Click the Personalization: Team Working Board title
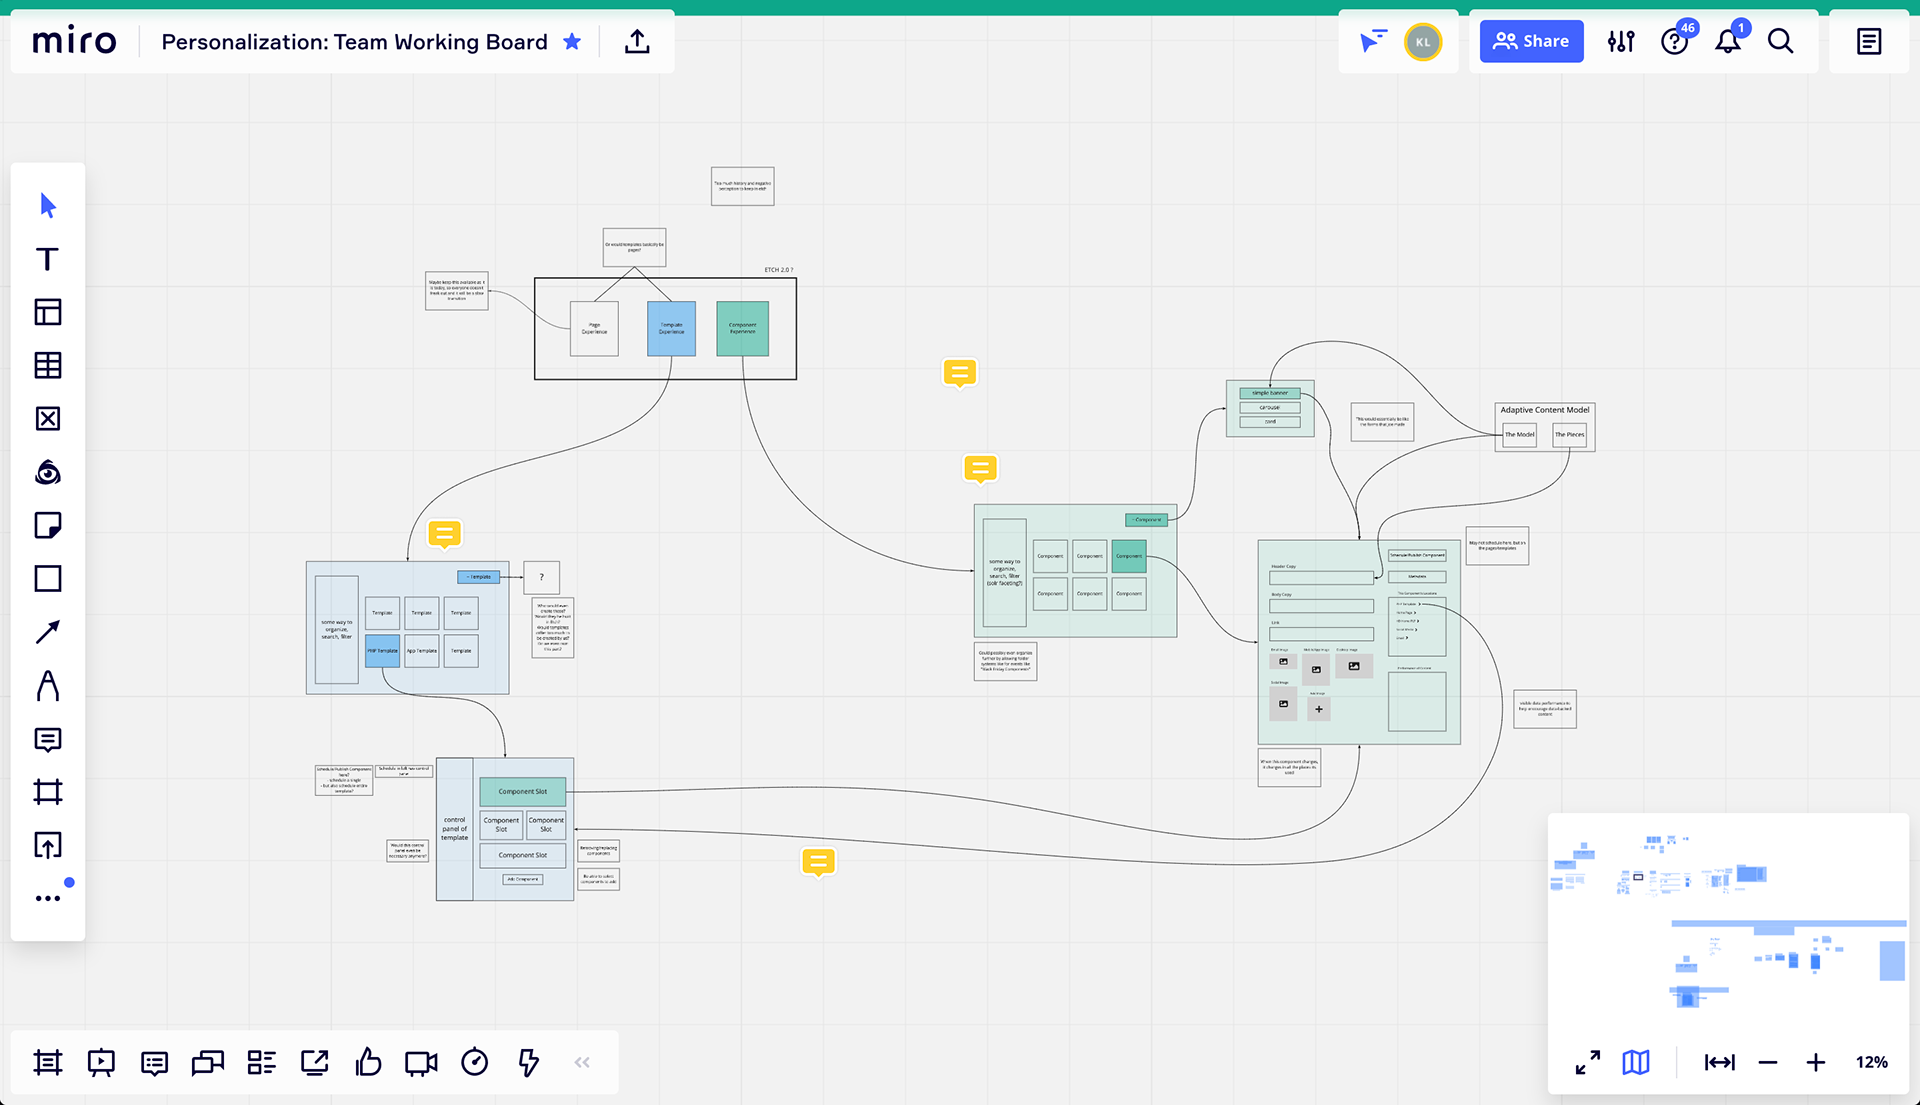Viewport: 1920px width, 1105px height. click(x=354, y=42)
